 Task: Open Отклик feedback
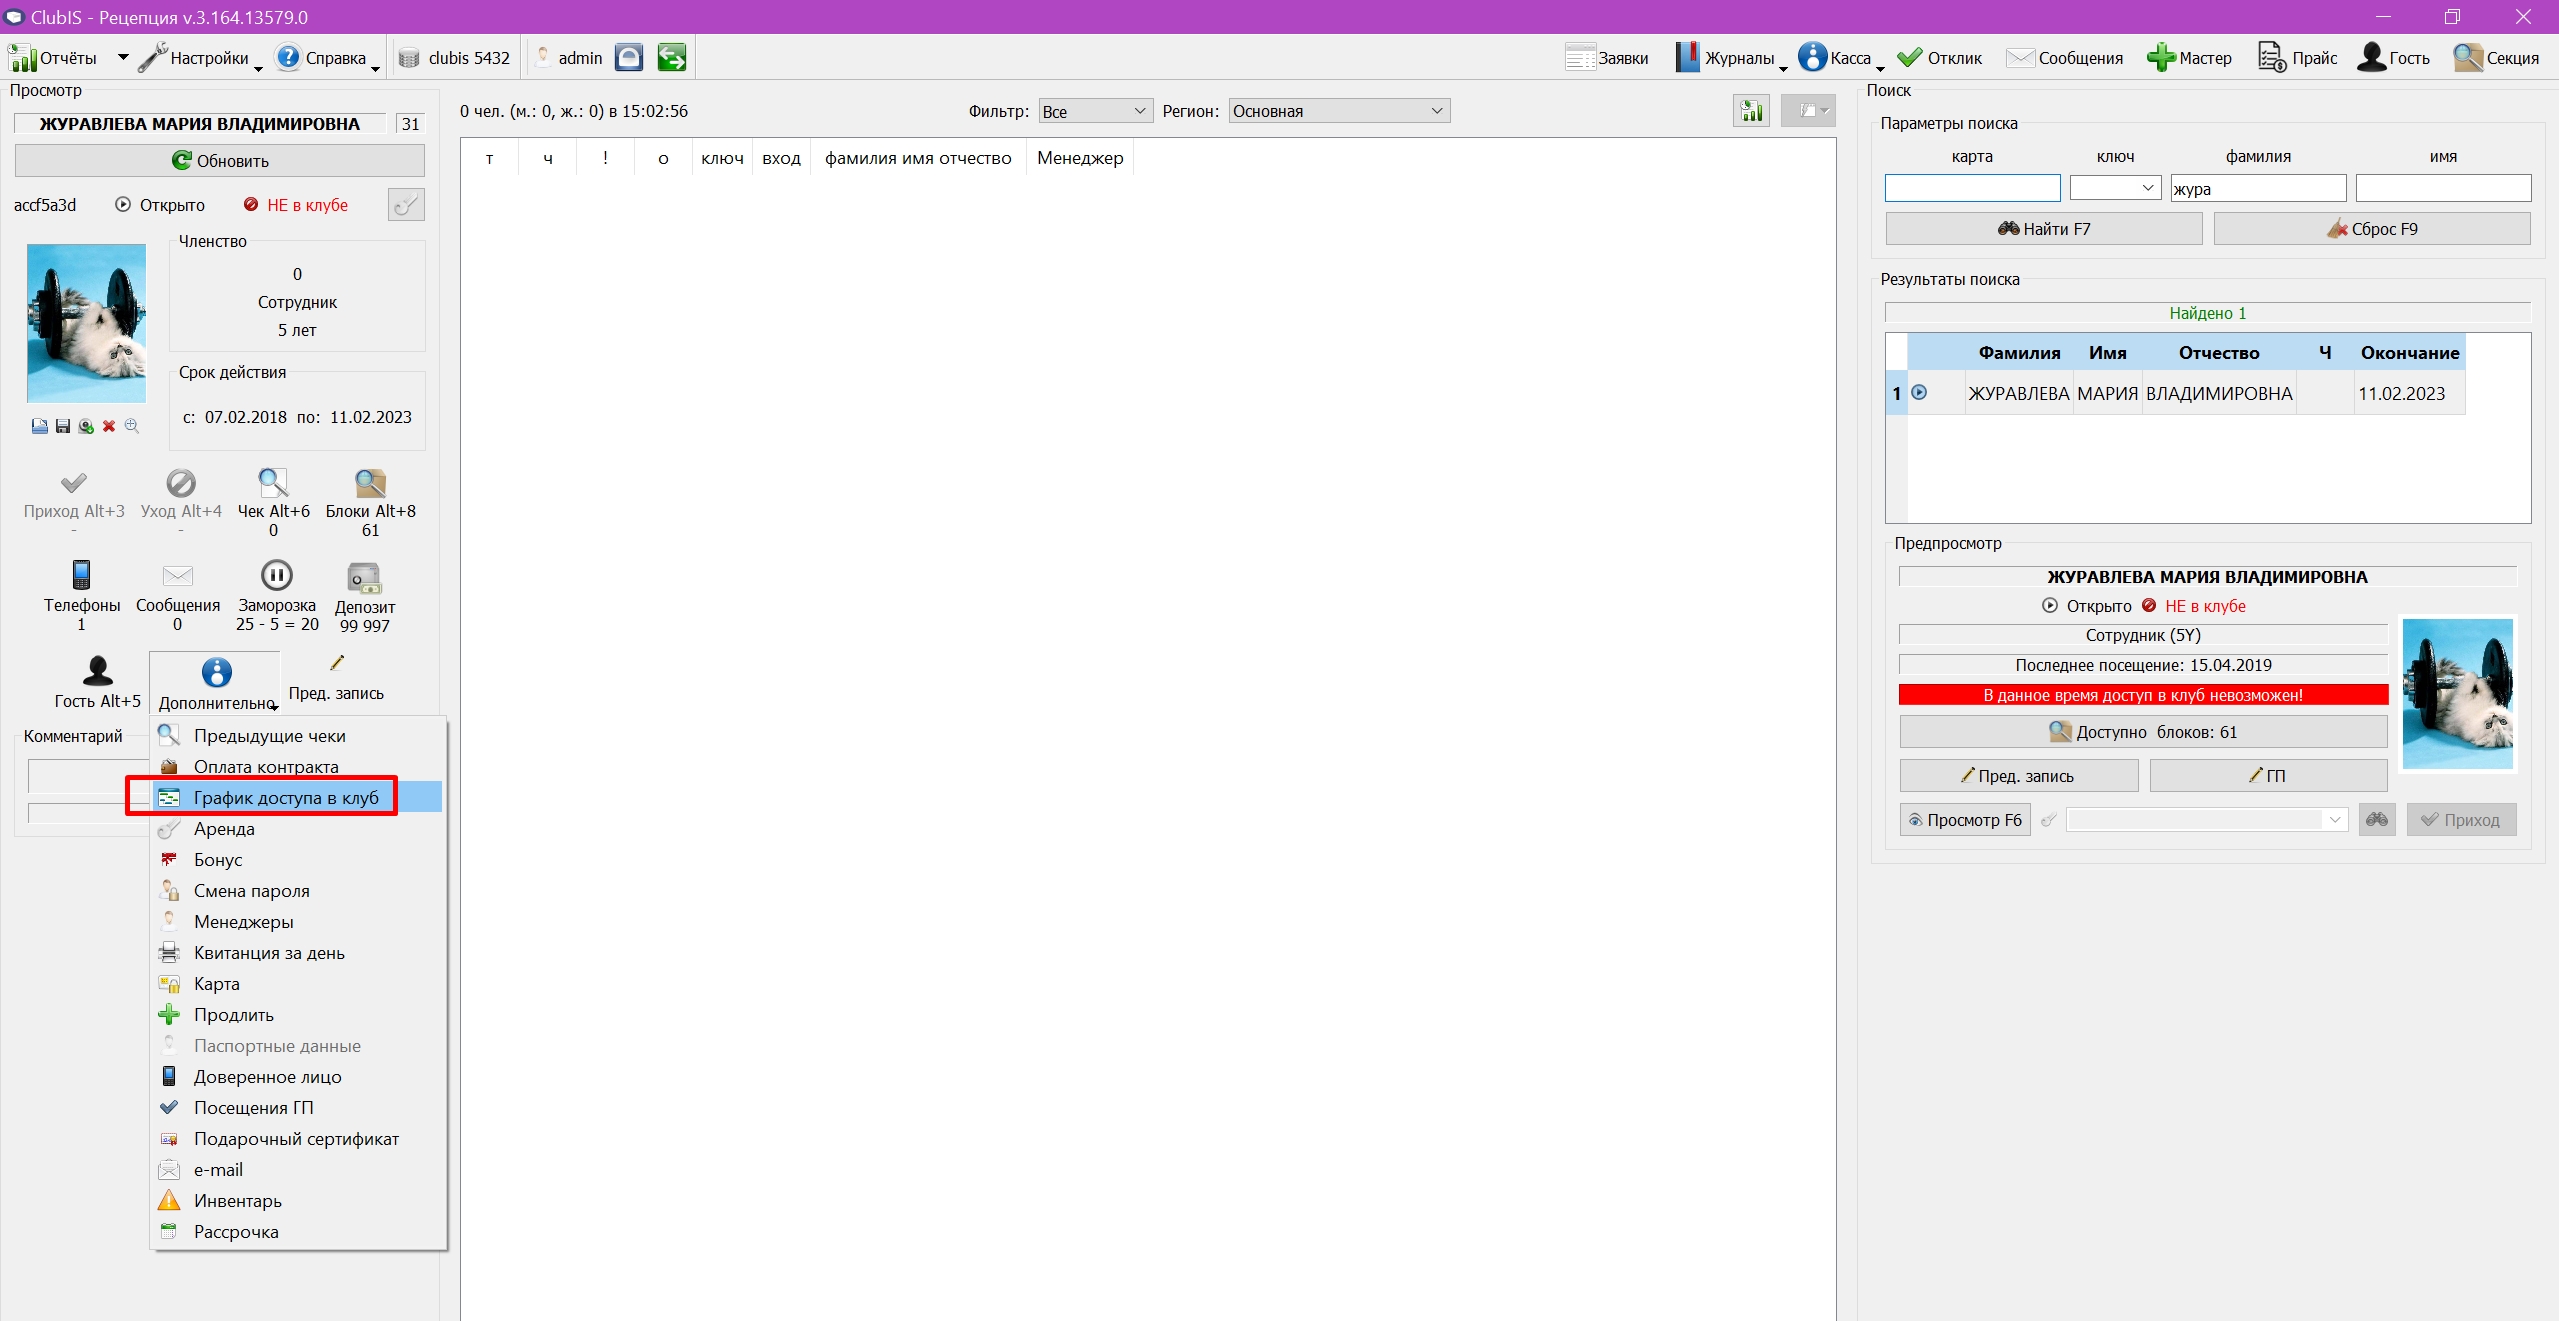point(1939,58)
